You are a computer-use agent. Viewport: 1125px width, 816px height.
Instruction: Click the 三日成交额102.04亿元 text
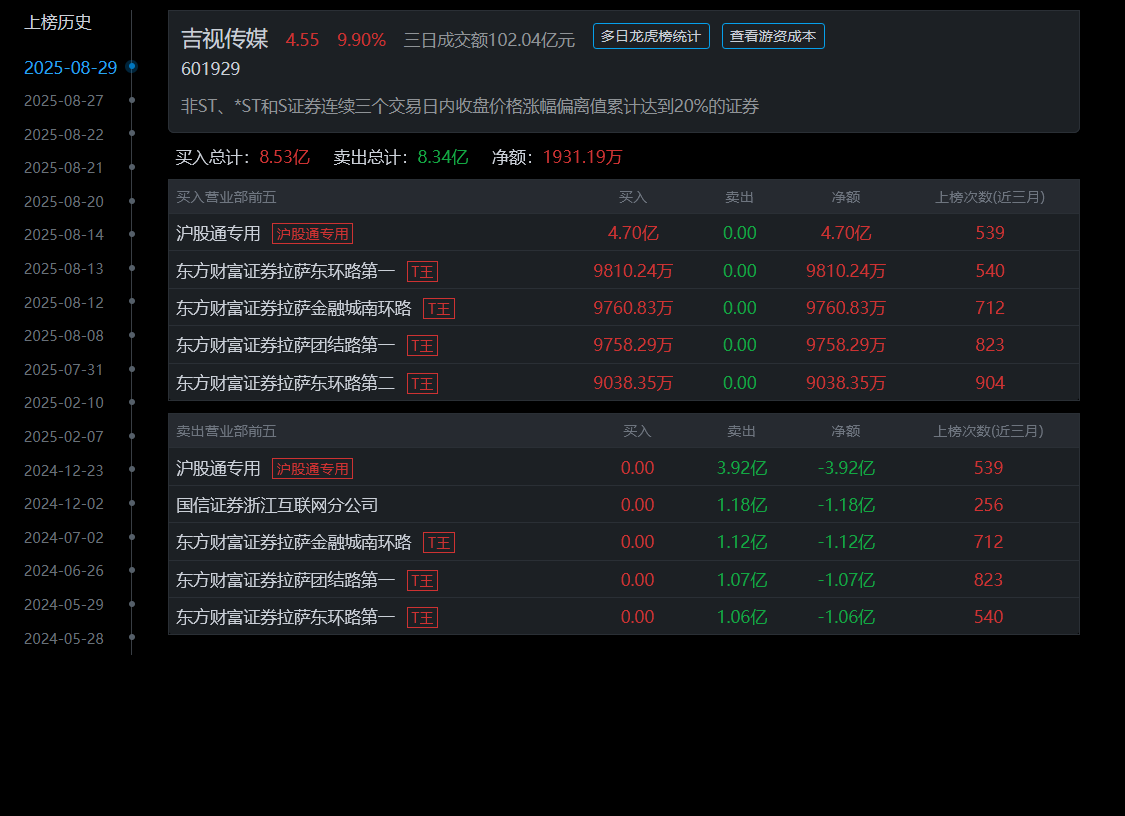[489, 39]
